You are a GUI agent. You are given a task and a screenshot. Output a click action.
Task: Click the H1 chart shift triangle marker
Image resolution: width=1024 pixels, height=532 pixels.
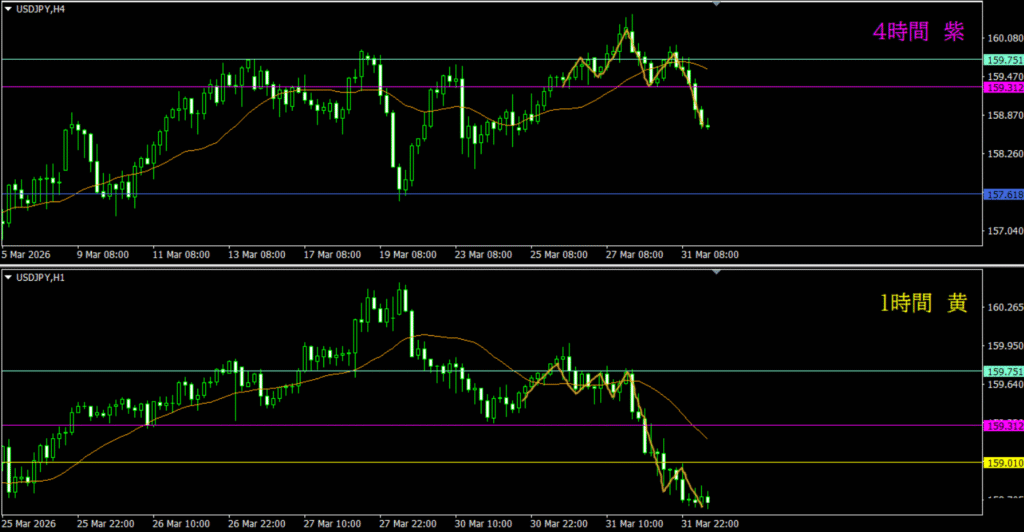(x=715, y=271)
